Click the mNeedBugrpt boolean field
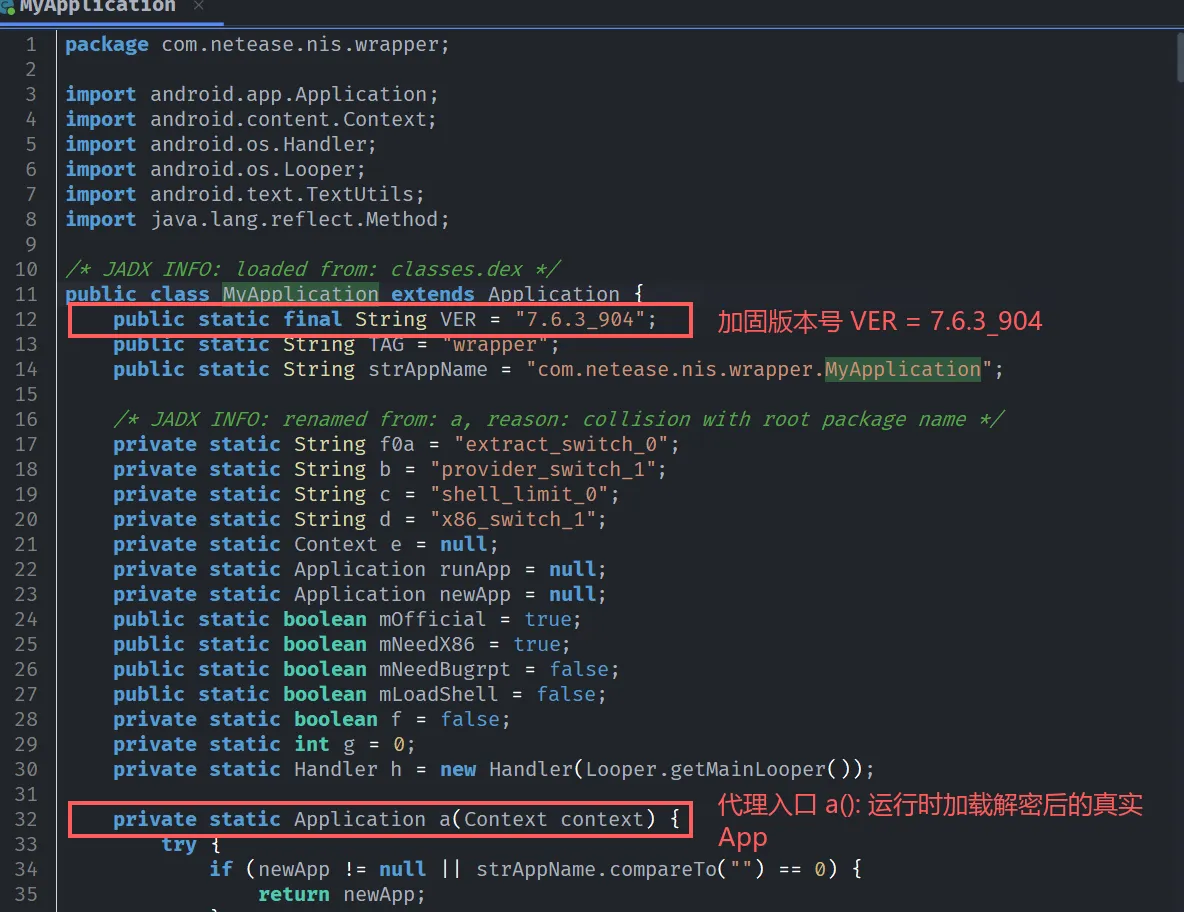 (444, 669)
